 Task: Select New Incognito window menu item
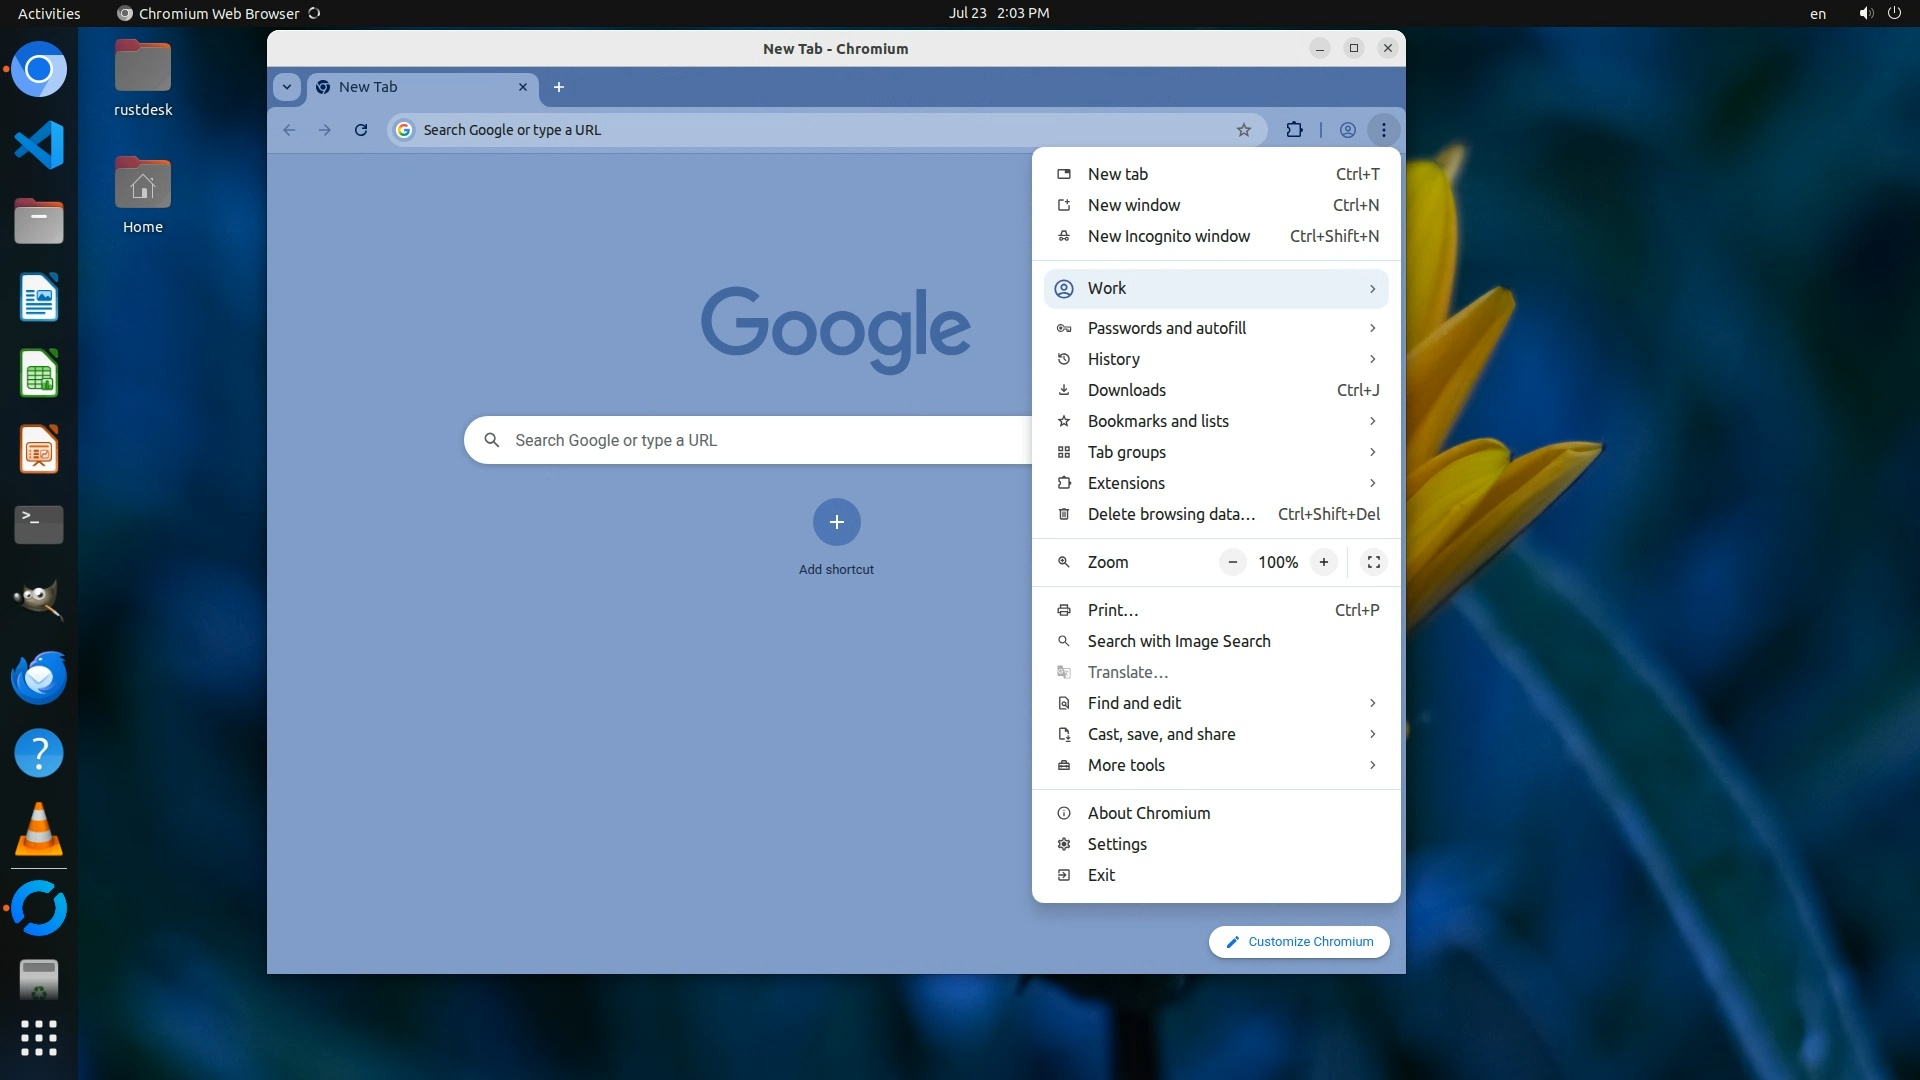[x=1168, y=236]
